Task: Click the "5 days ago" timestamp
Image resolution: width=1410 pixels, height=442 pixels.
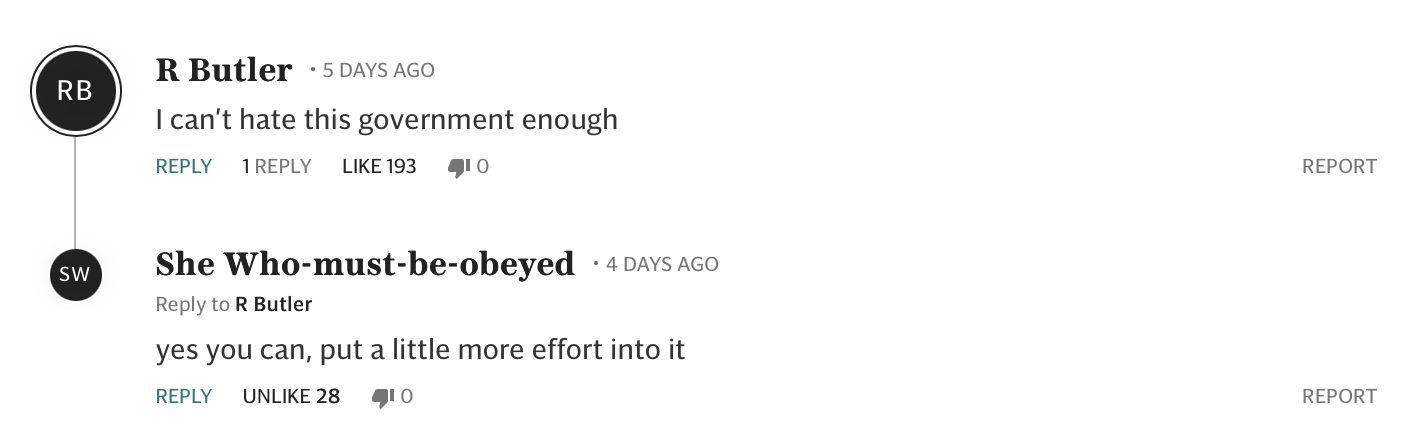Action: pos(378,71)
